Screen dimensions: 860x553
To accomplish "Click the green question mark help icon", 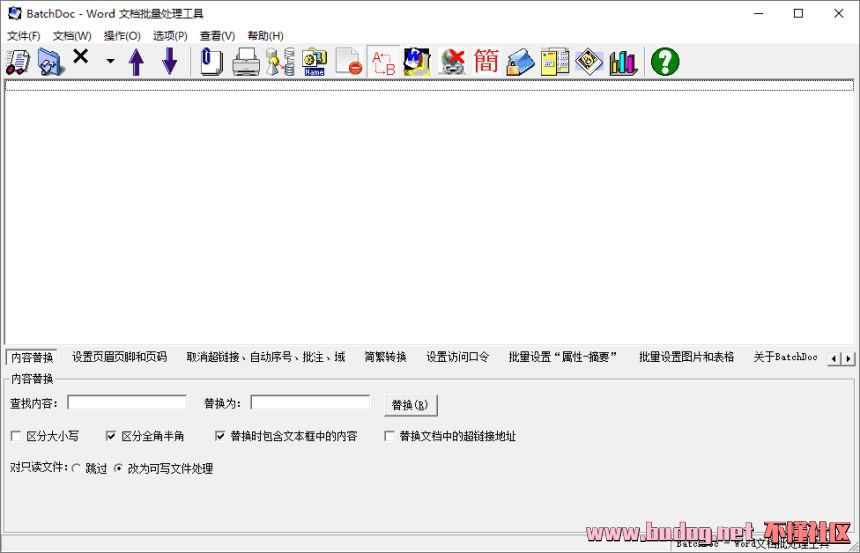I will pyautogui.click(x=665, y=61).
